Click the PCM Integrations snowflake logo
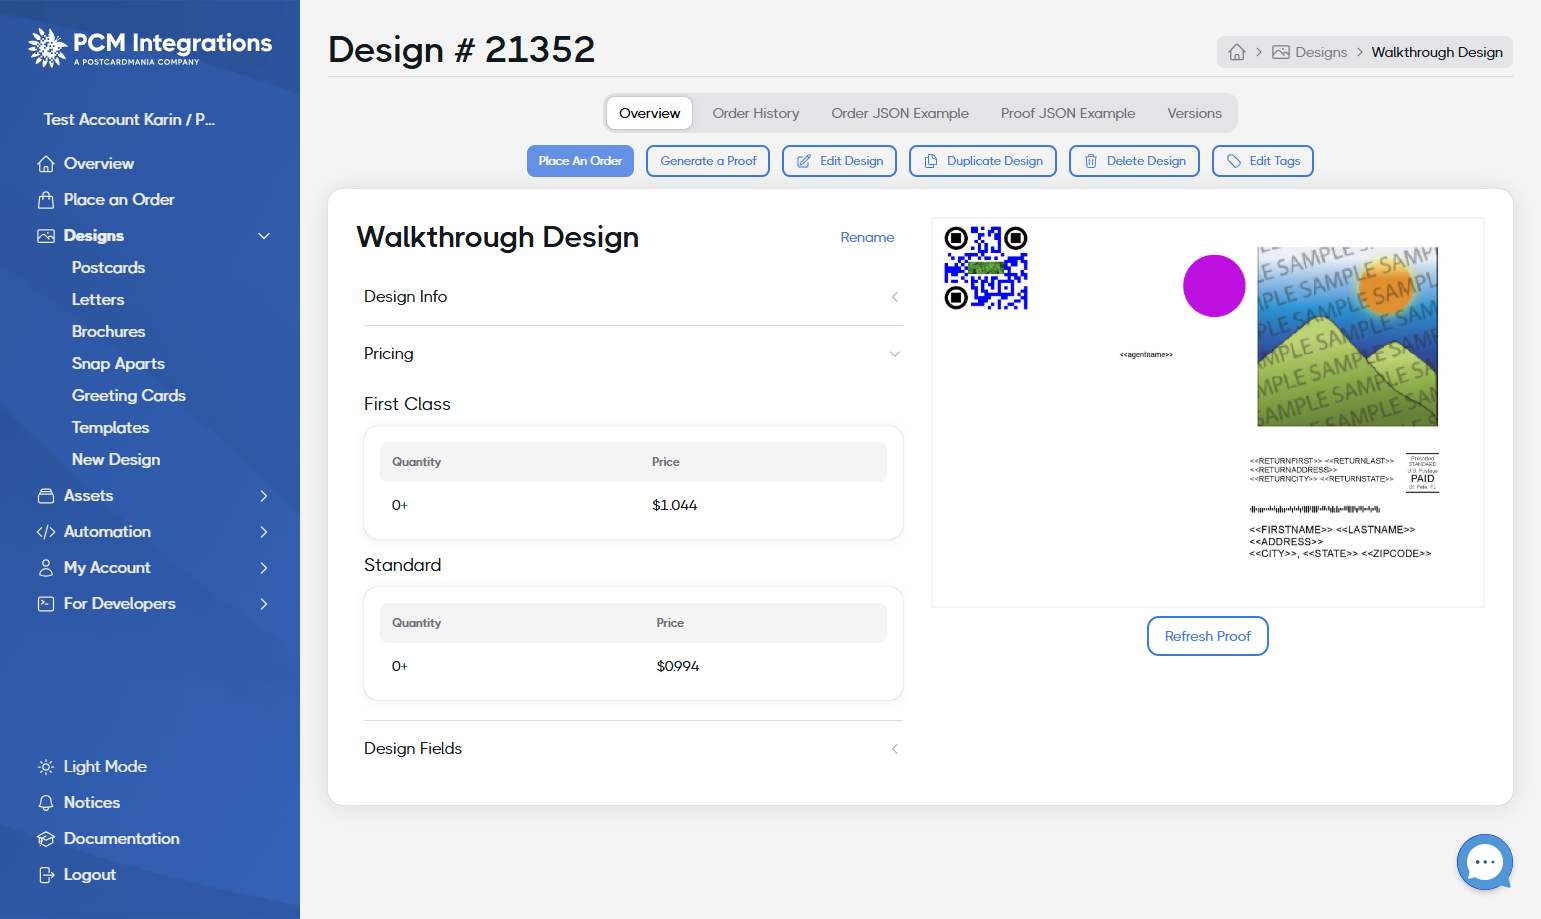 [x=47, y=47]
